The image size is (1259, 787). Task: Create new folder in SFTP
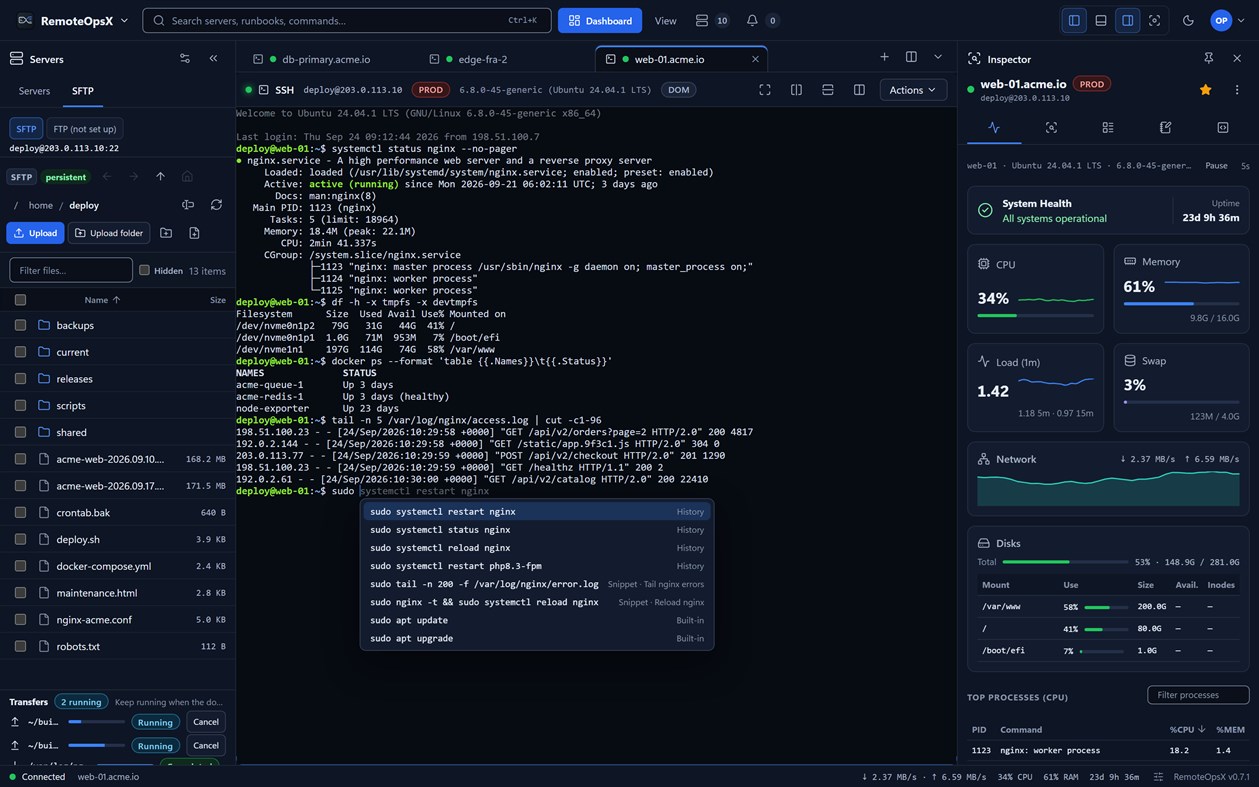tap(166, 233)
